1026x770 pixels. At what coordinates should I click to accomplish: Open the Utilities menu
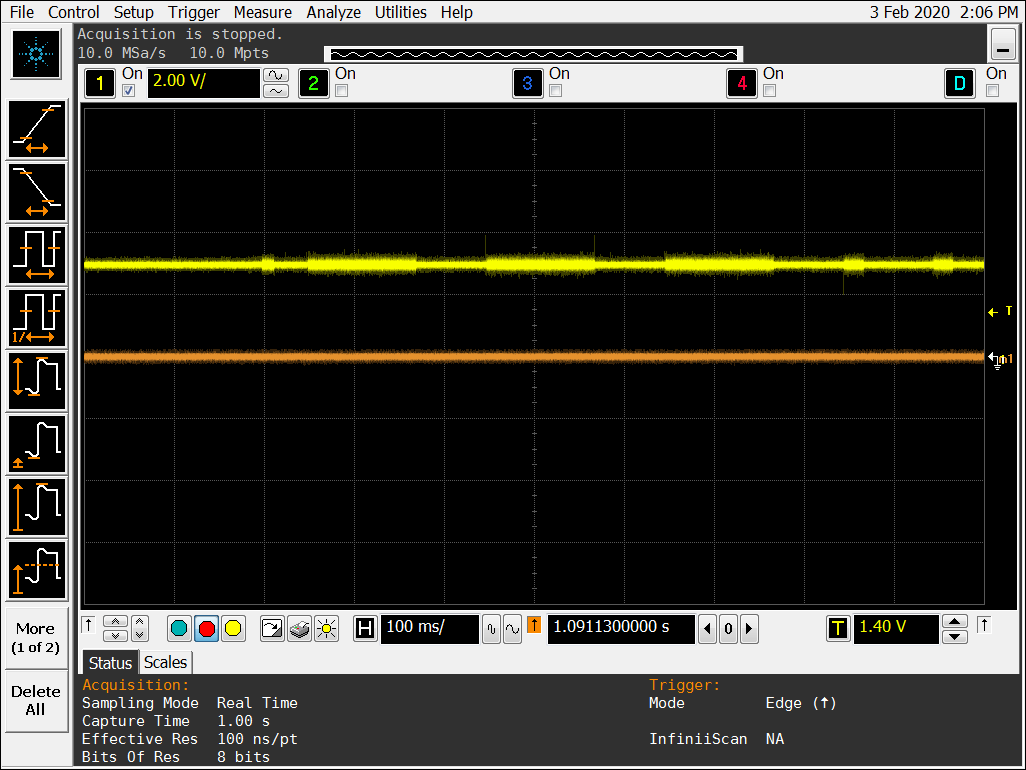400,12
